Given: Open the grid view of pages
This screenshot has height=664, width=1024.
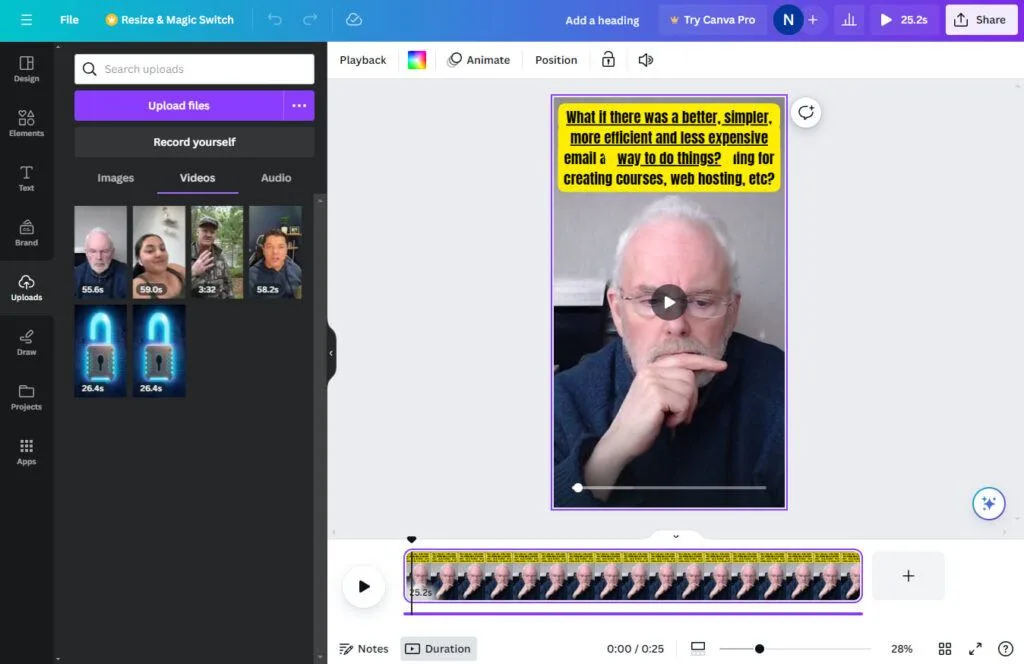Looking at the screenshot, I should pos(945,648).
